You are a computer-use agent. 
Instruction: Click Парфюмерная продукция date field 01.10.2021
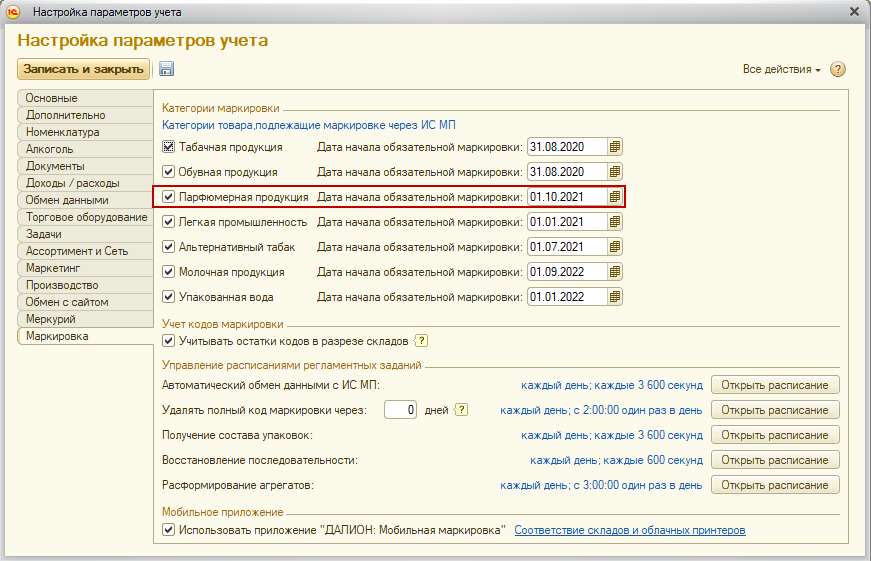[x=567, y=197]
